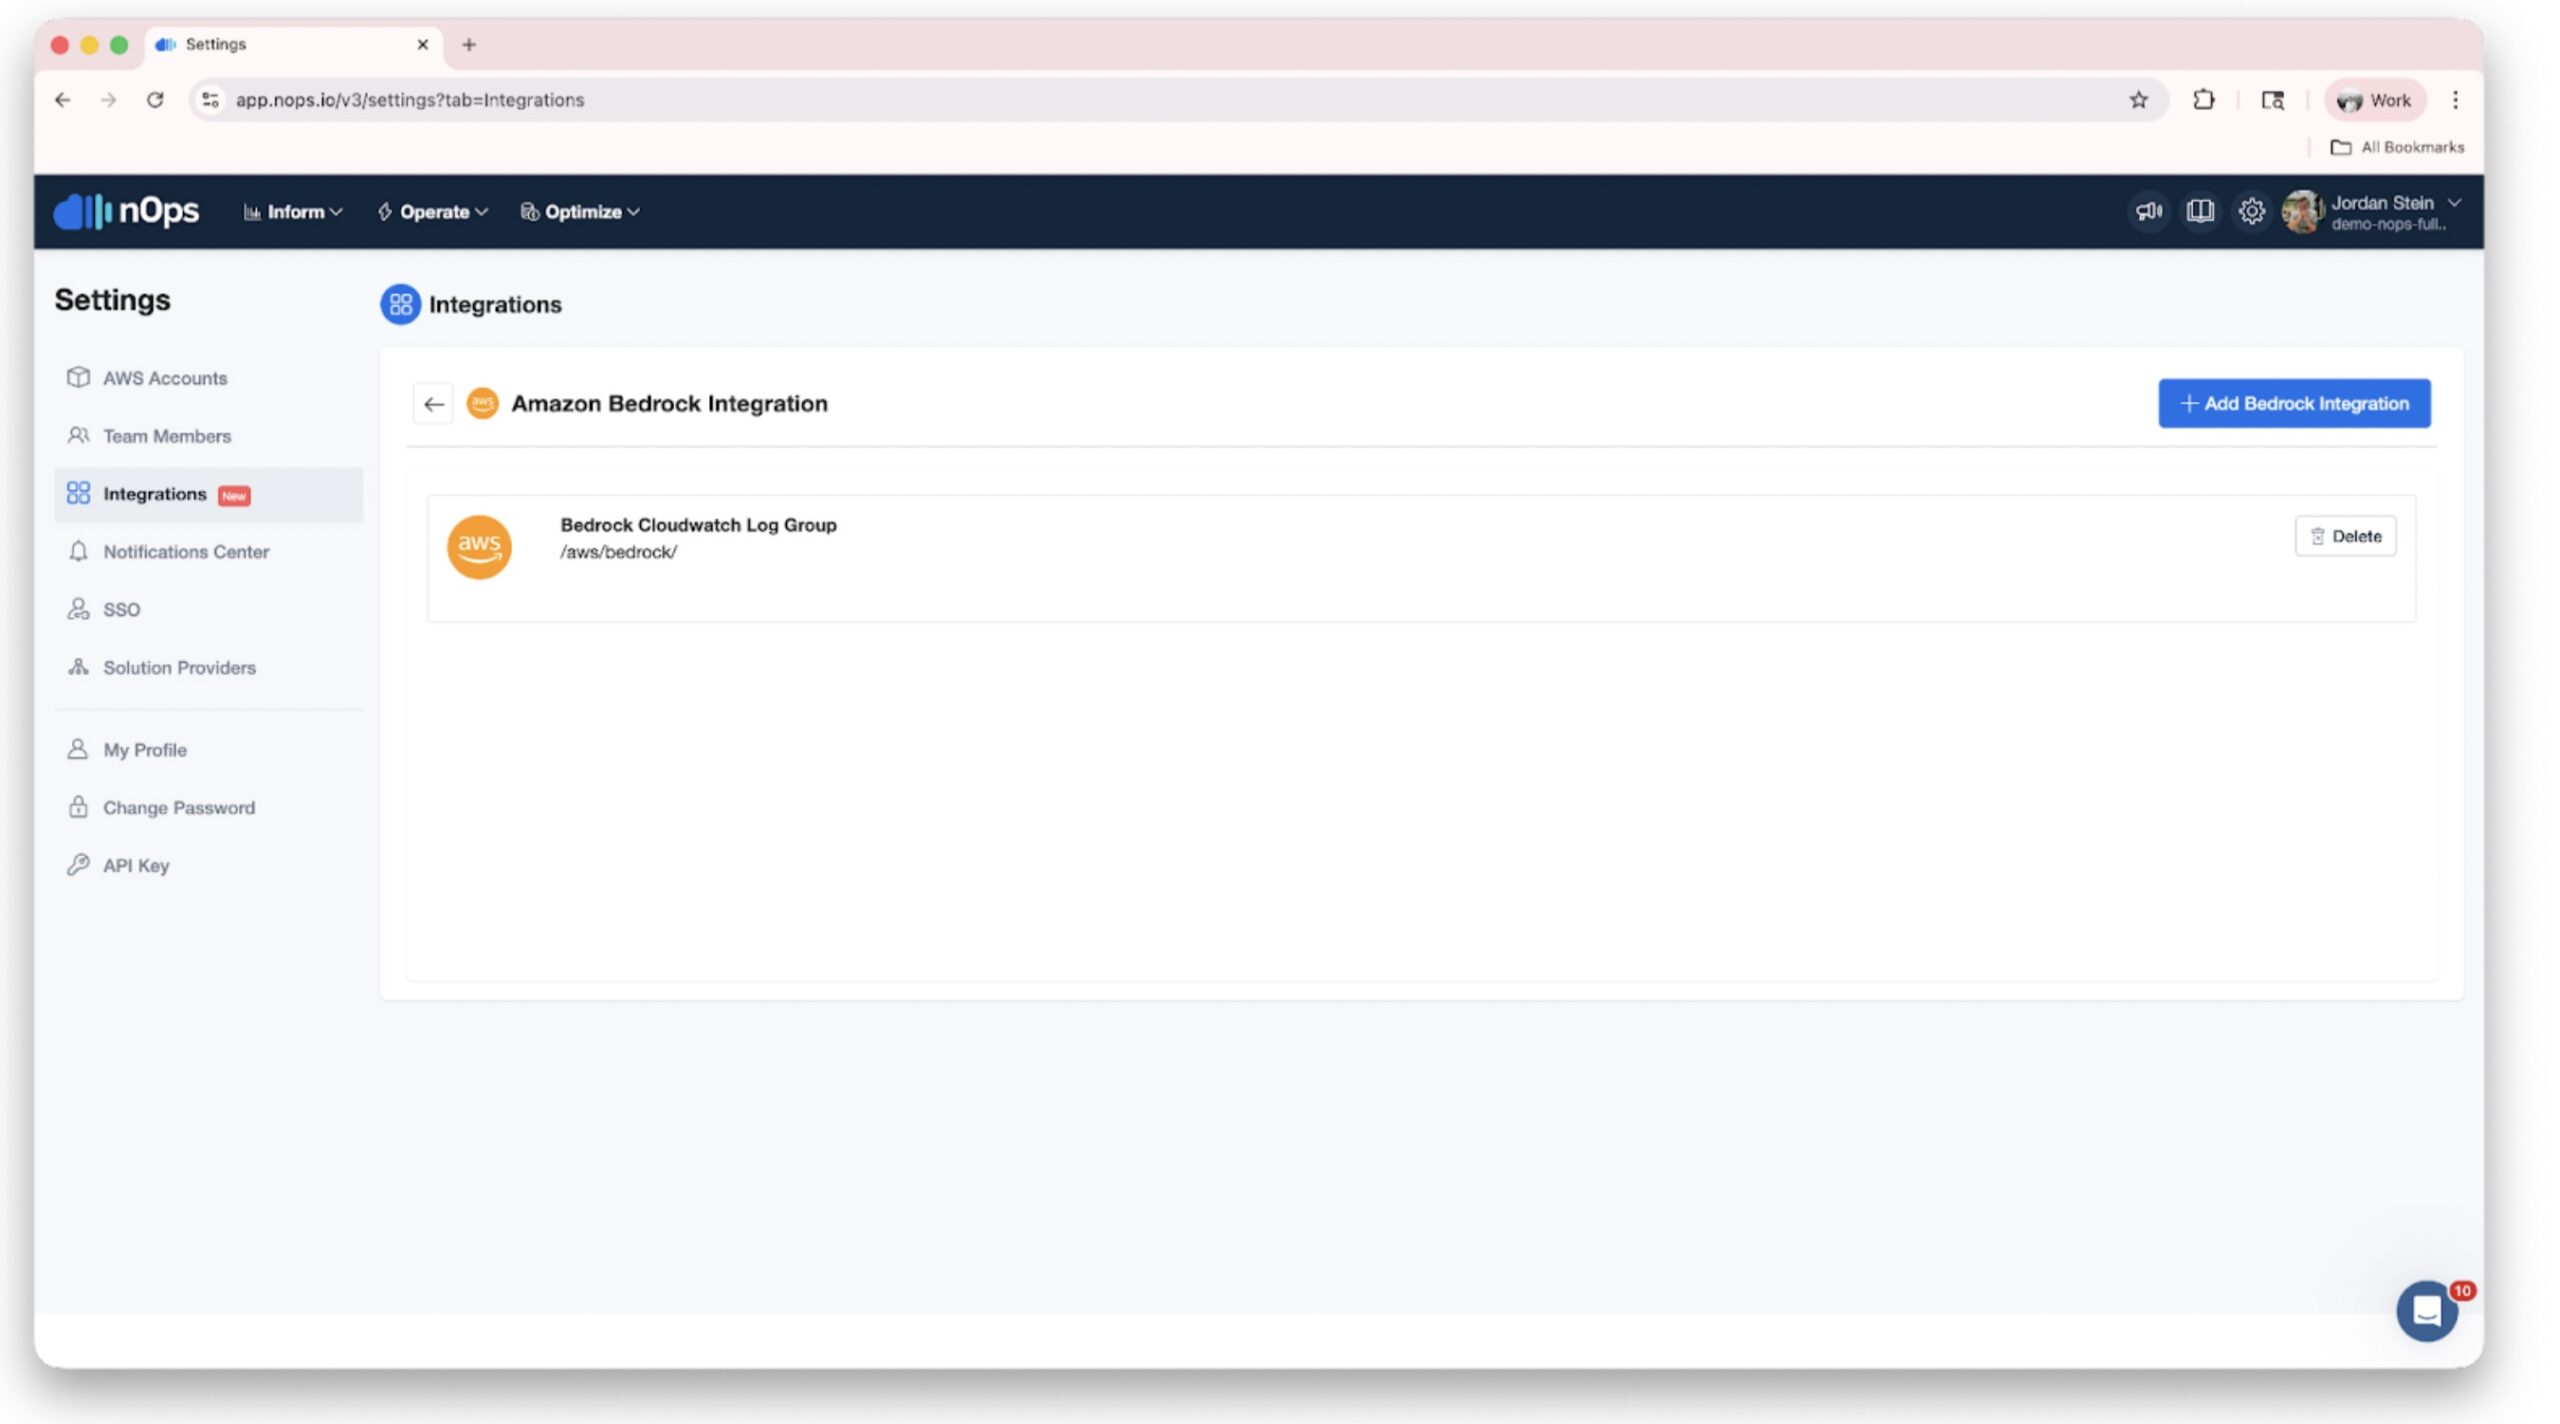Expand the Inform menu
Image resolution: width=2560 pixels, height=1424 pixels.
(x=293, y=212)
